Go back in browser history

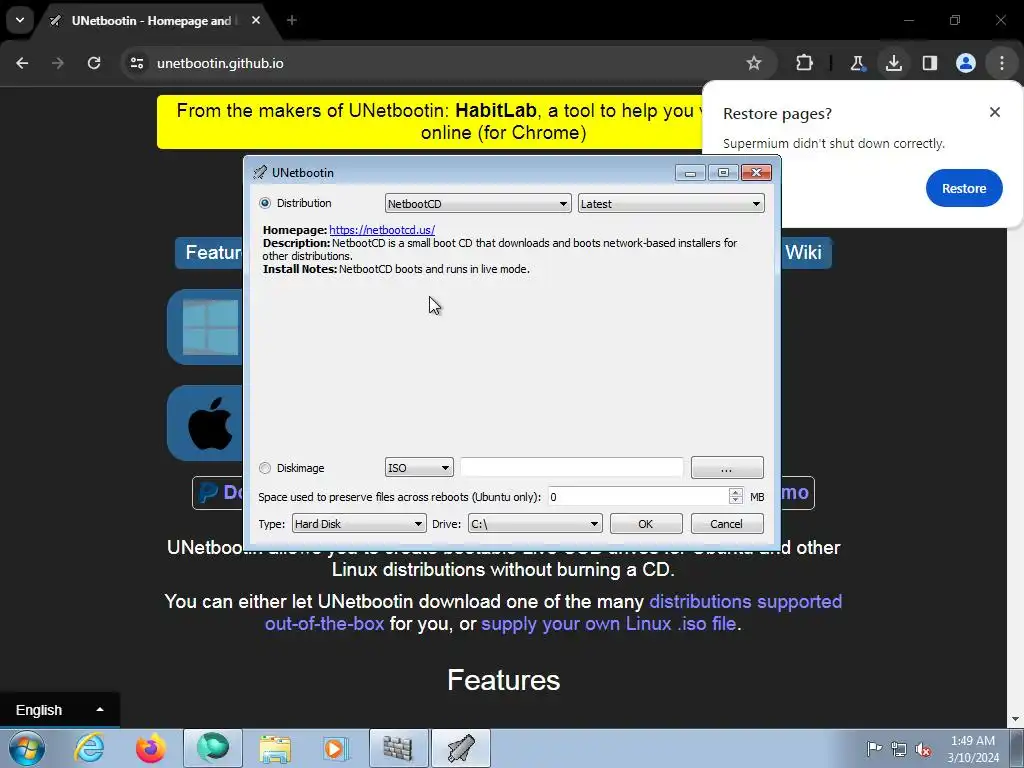pyautogui.click(x=22, y=63)
